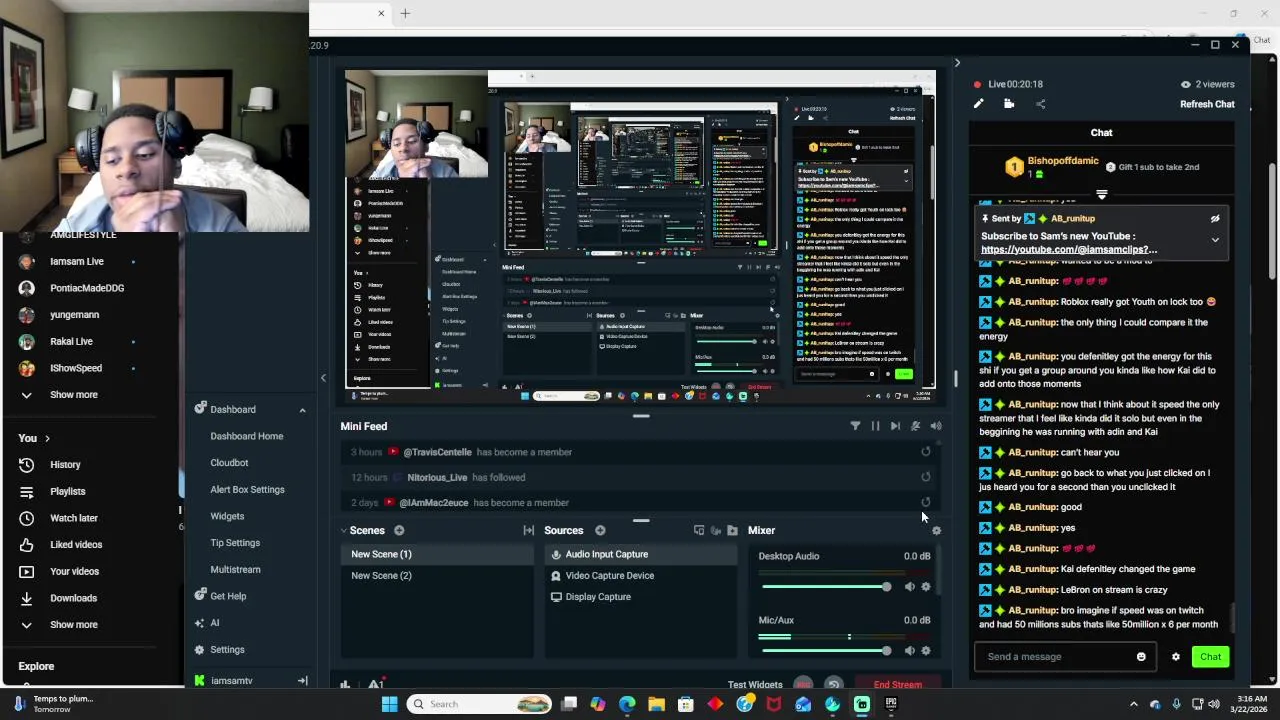Start recording with REC button
Screen dimensions: 1280x720
tap(803, 685)
